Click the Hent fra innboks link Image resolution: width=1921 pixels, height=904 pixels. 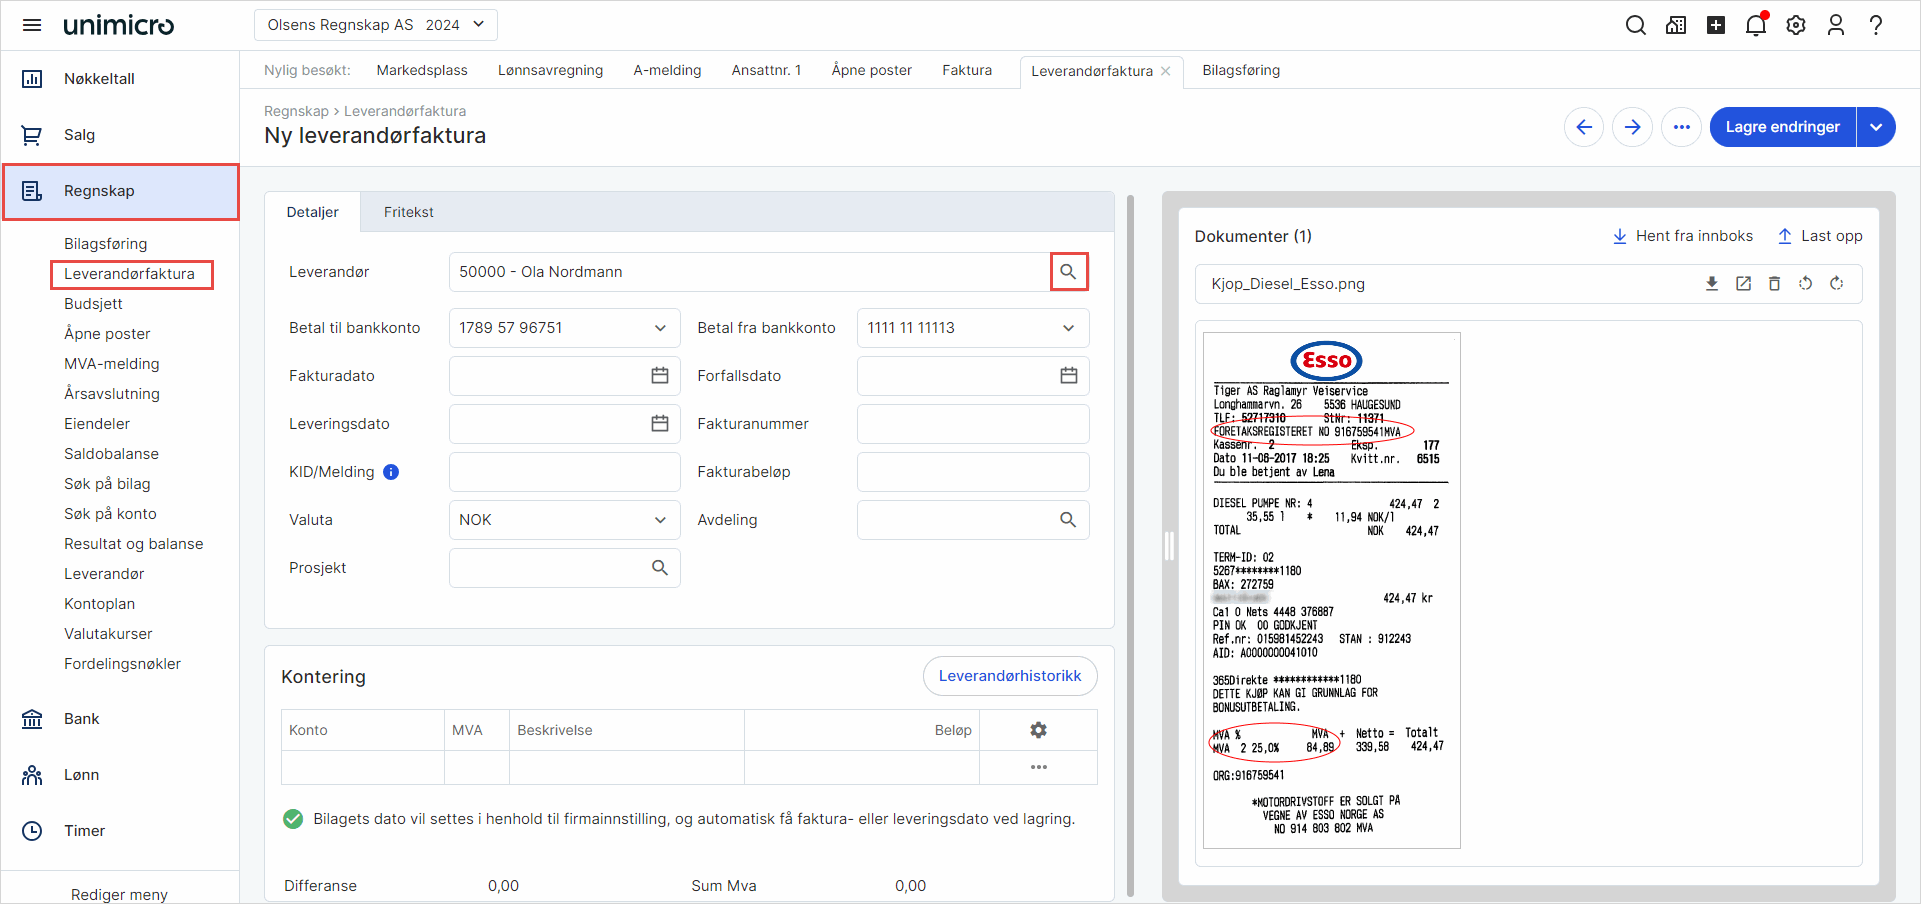click(1683, 236)
